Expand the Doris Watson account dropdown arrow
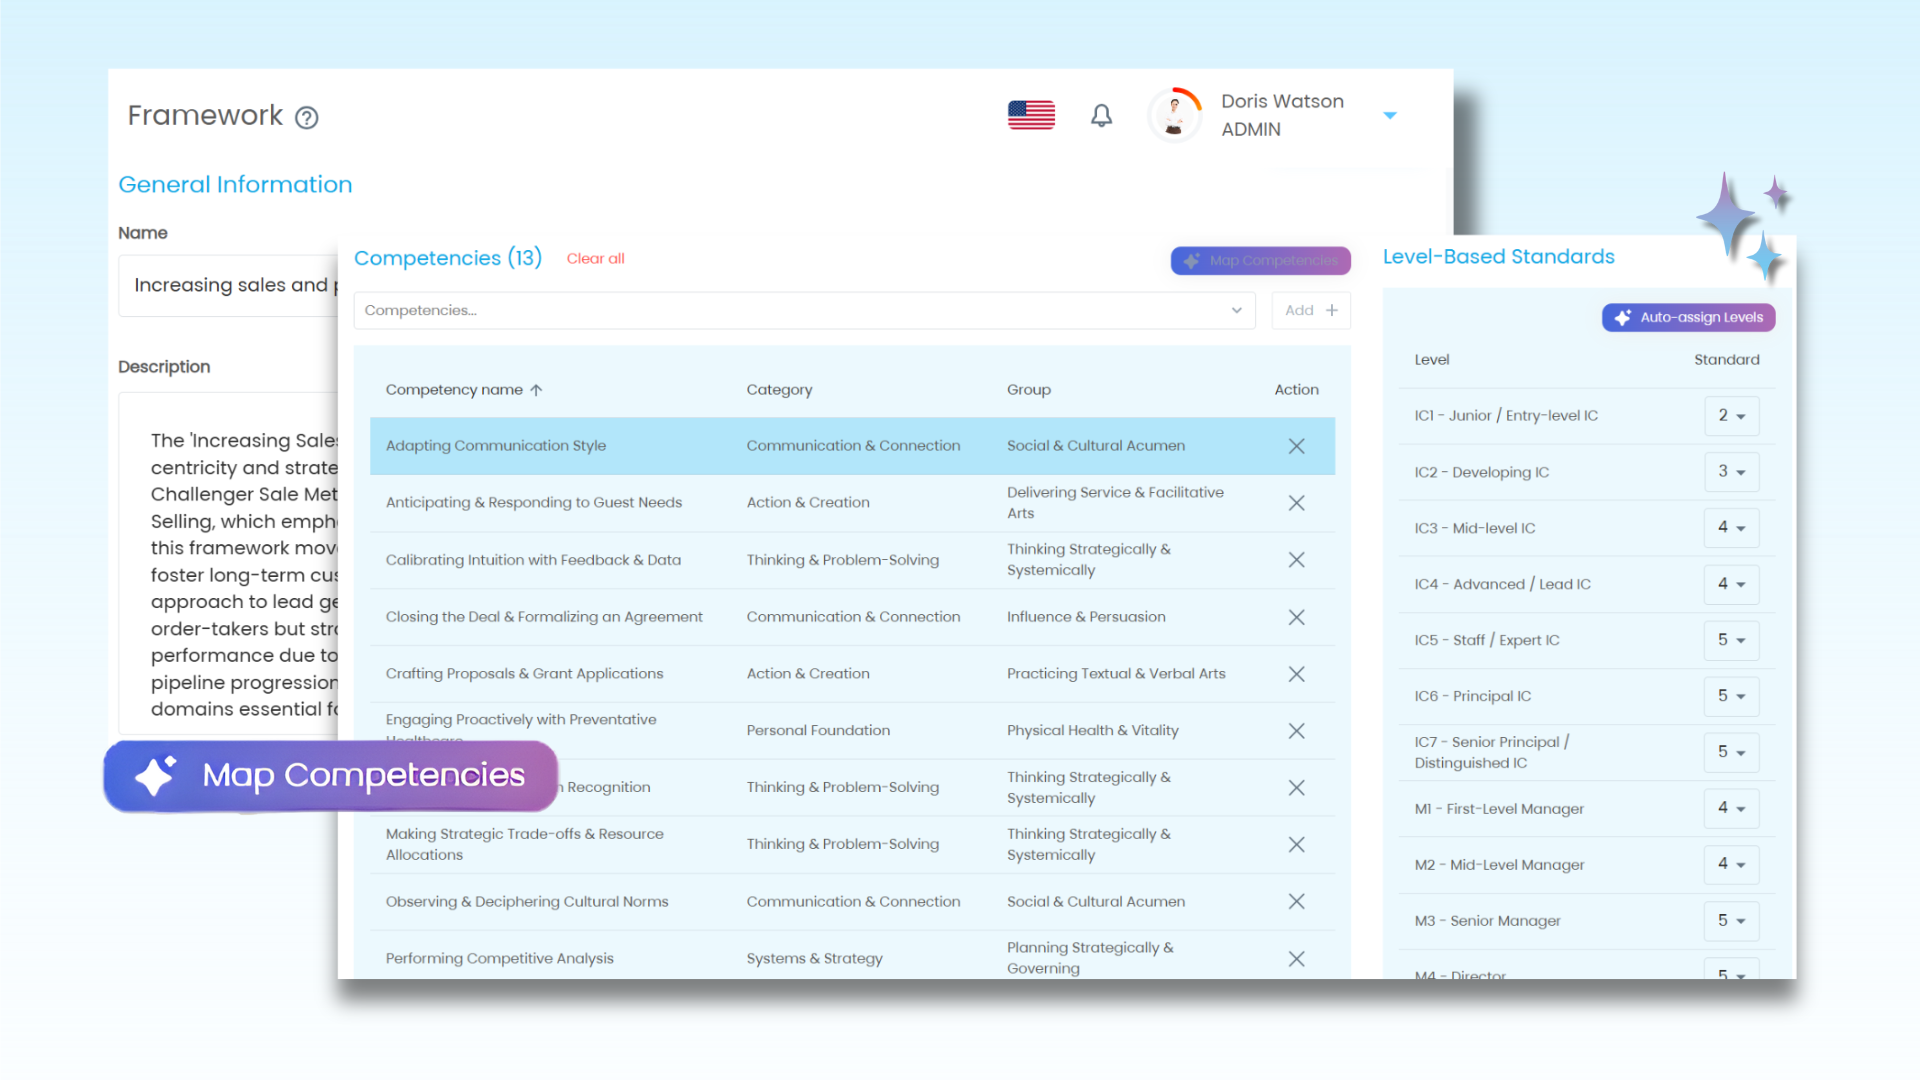Viewport: 1920px width, 1080px height. click(1389, 116)
